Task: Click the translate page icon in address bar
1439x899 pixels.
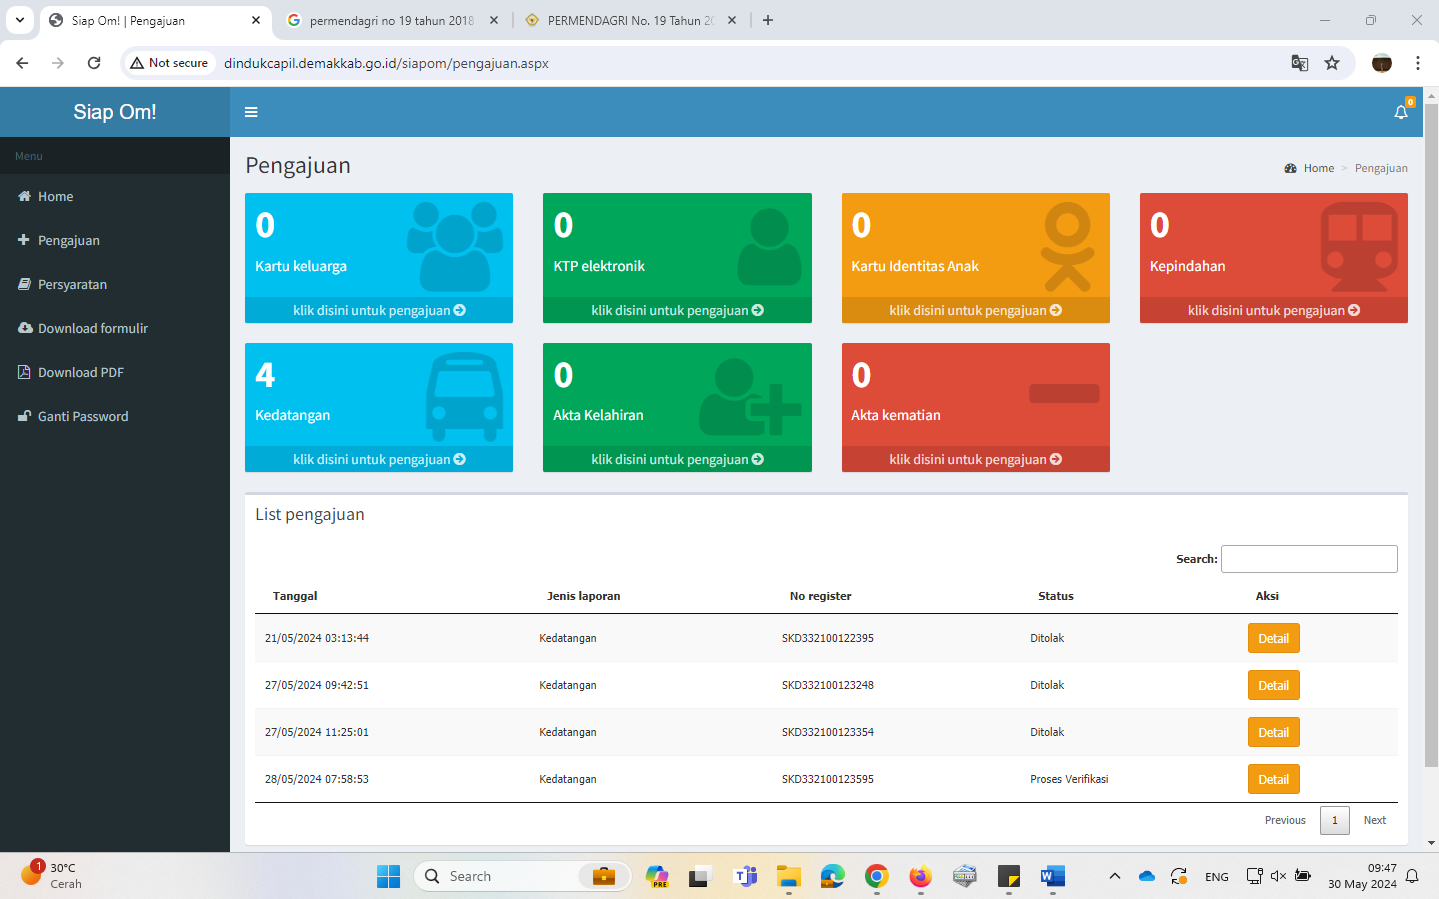Action: click(x=1299, y=63)
